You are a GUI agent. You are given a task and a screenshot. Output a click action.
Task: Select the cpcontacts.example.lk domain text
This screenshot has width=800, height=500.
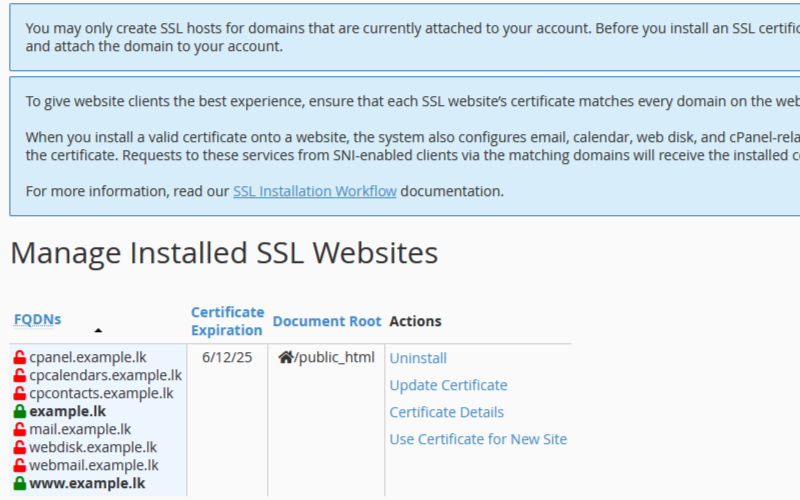coord(101,393)
